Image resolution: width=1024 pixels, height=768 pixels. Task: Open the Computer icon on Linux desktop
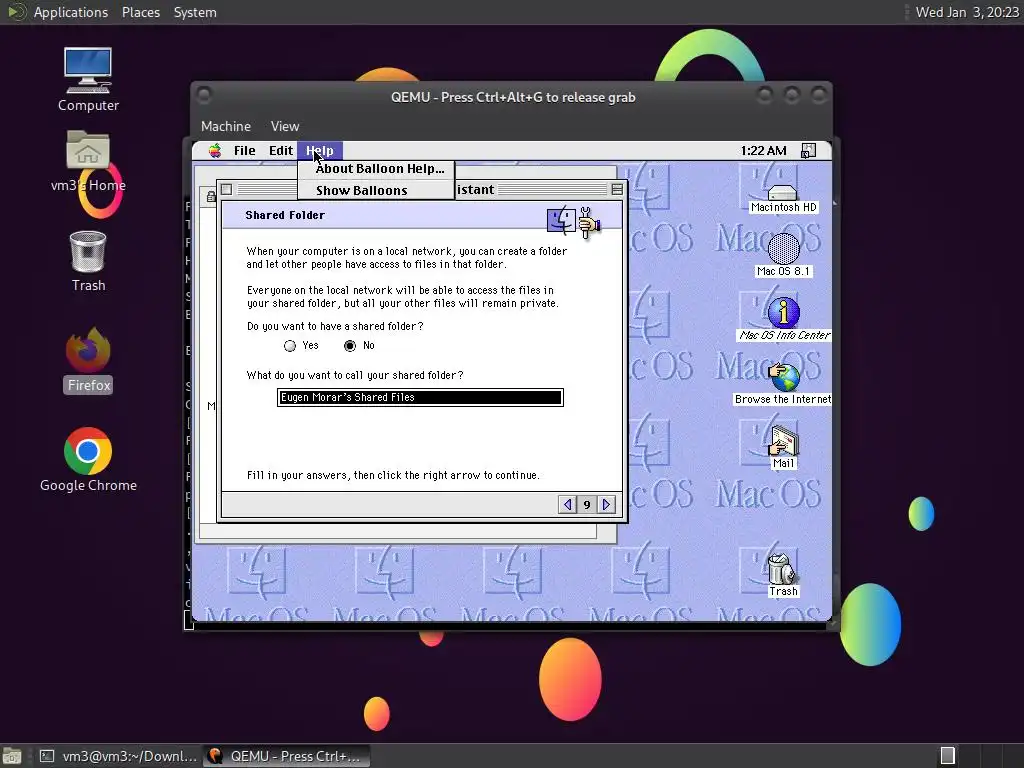[88, 80]
